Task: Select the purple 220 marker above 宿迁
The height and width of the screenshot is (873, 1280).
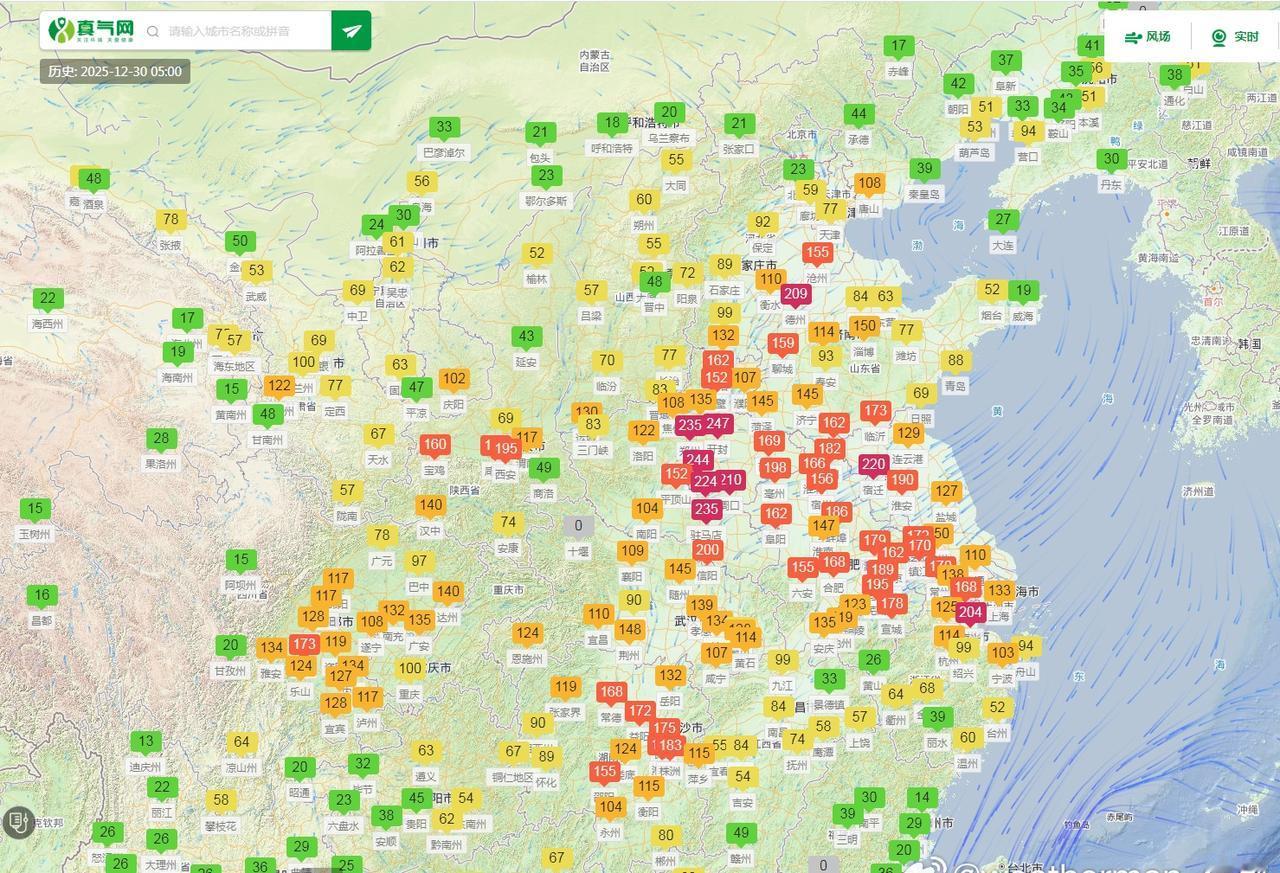Action: (x=873, y=465)
